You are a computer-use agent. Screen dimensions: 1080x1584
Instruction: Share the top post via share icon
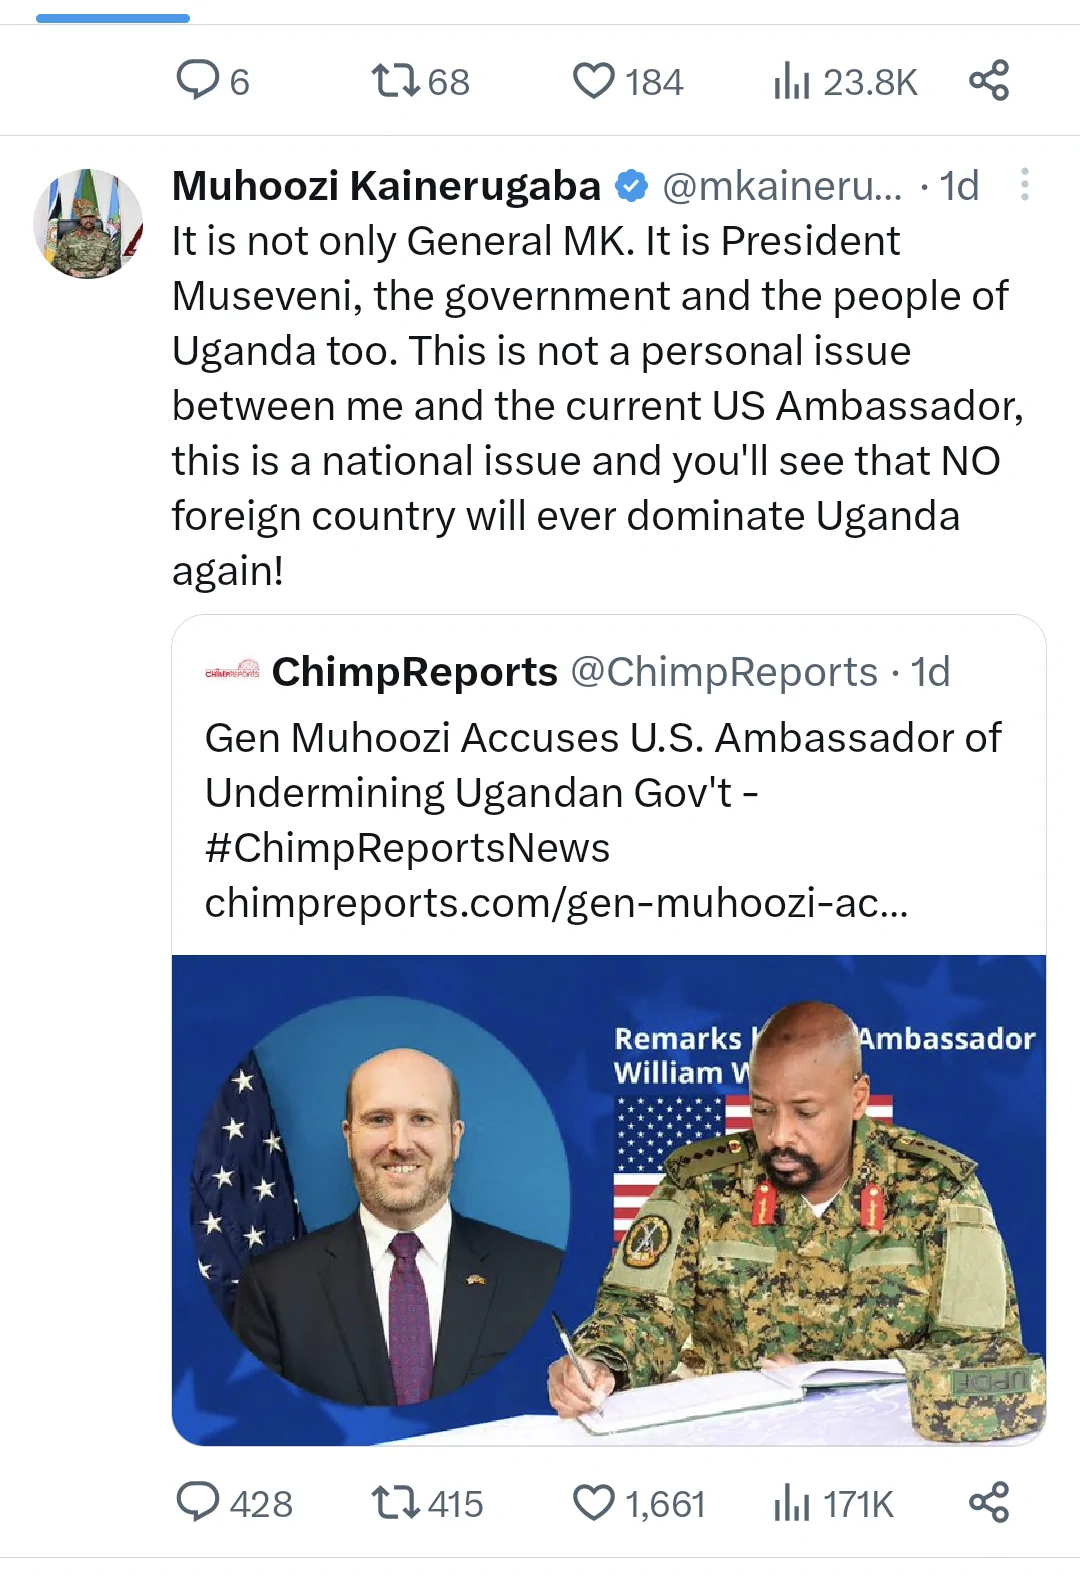point(989,80)
